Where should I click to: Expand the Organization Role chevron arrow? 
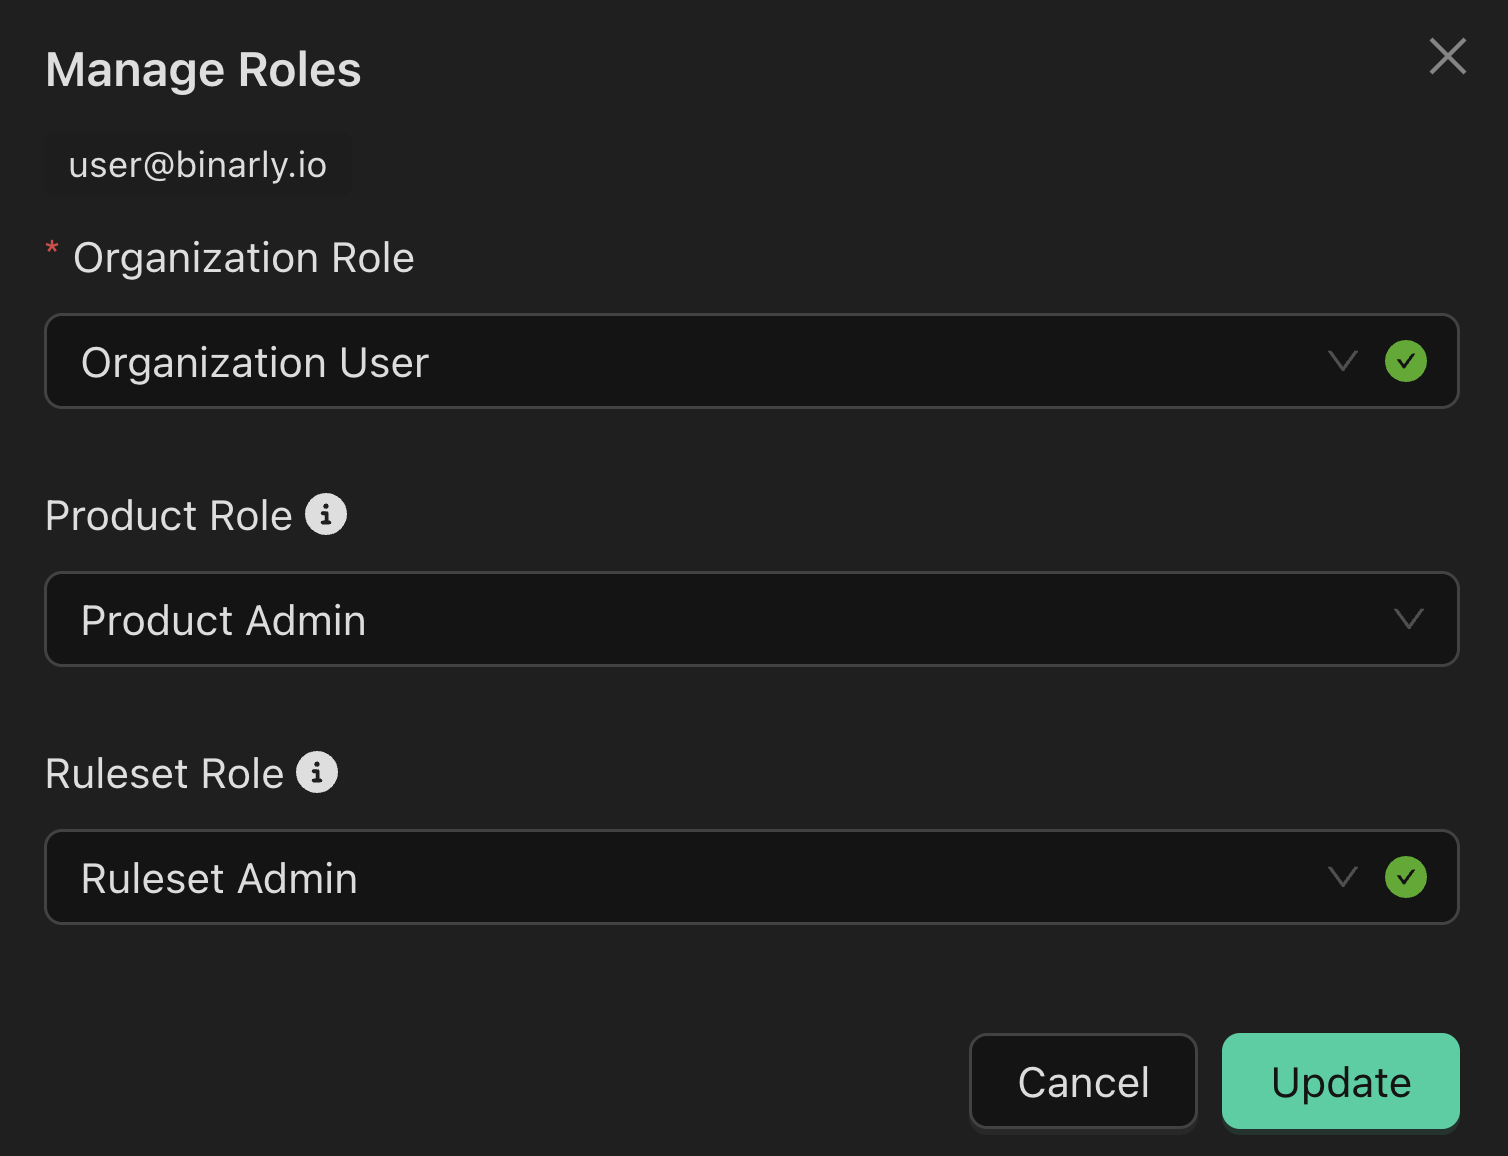coord(1342,361)
